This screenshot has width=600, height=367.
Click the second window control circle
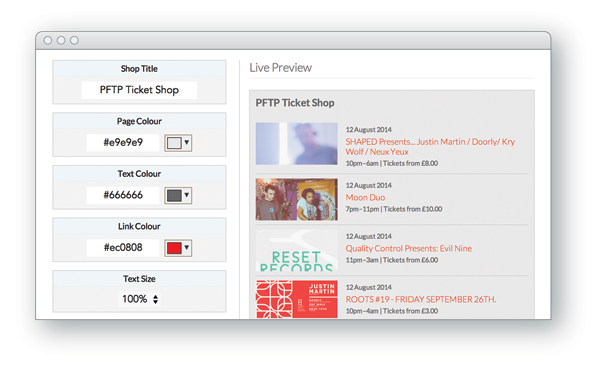61,40
